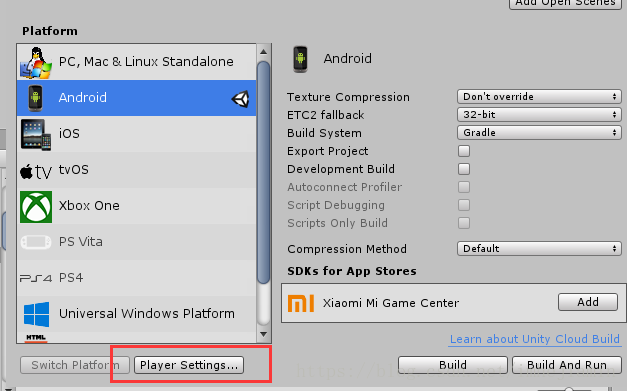Toggle the Autoconnect Profiler checkbox
Screen dimensions: 627x391
[464, 187]
